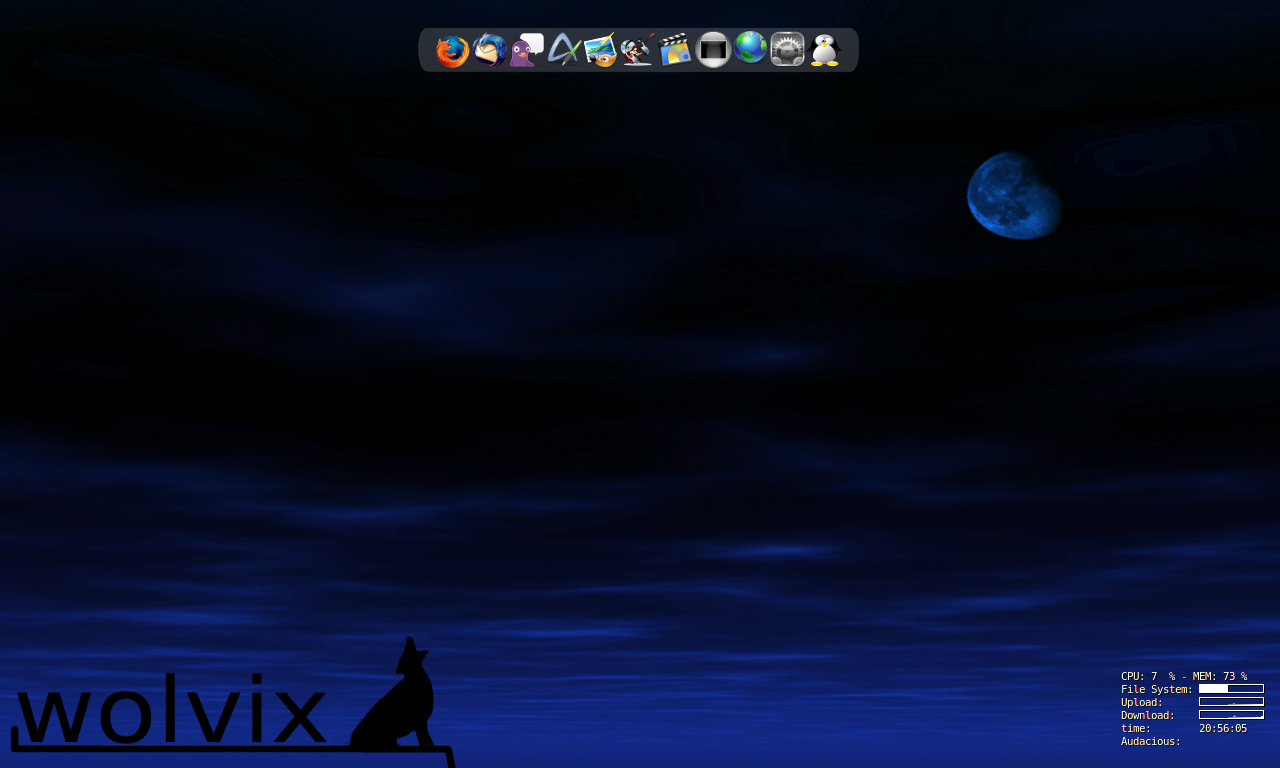Open the gear system settings icon
Viewport: 1280px width, 768px height.
click(787, 50)
